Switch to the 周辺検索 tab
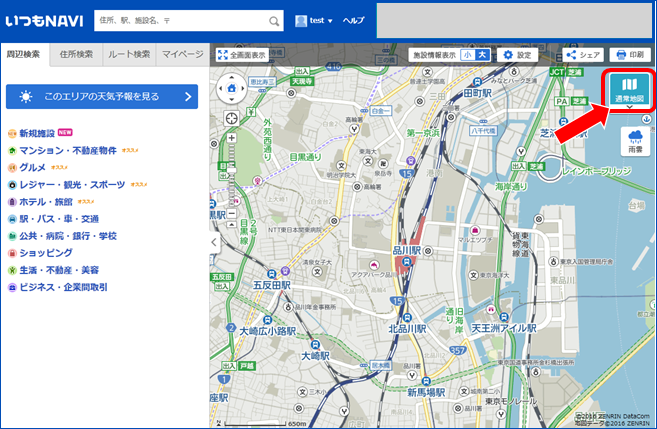The width and height of the screenshot is (657, 429). pyautogui.click(x=23, y=54)
